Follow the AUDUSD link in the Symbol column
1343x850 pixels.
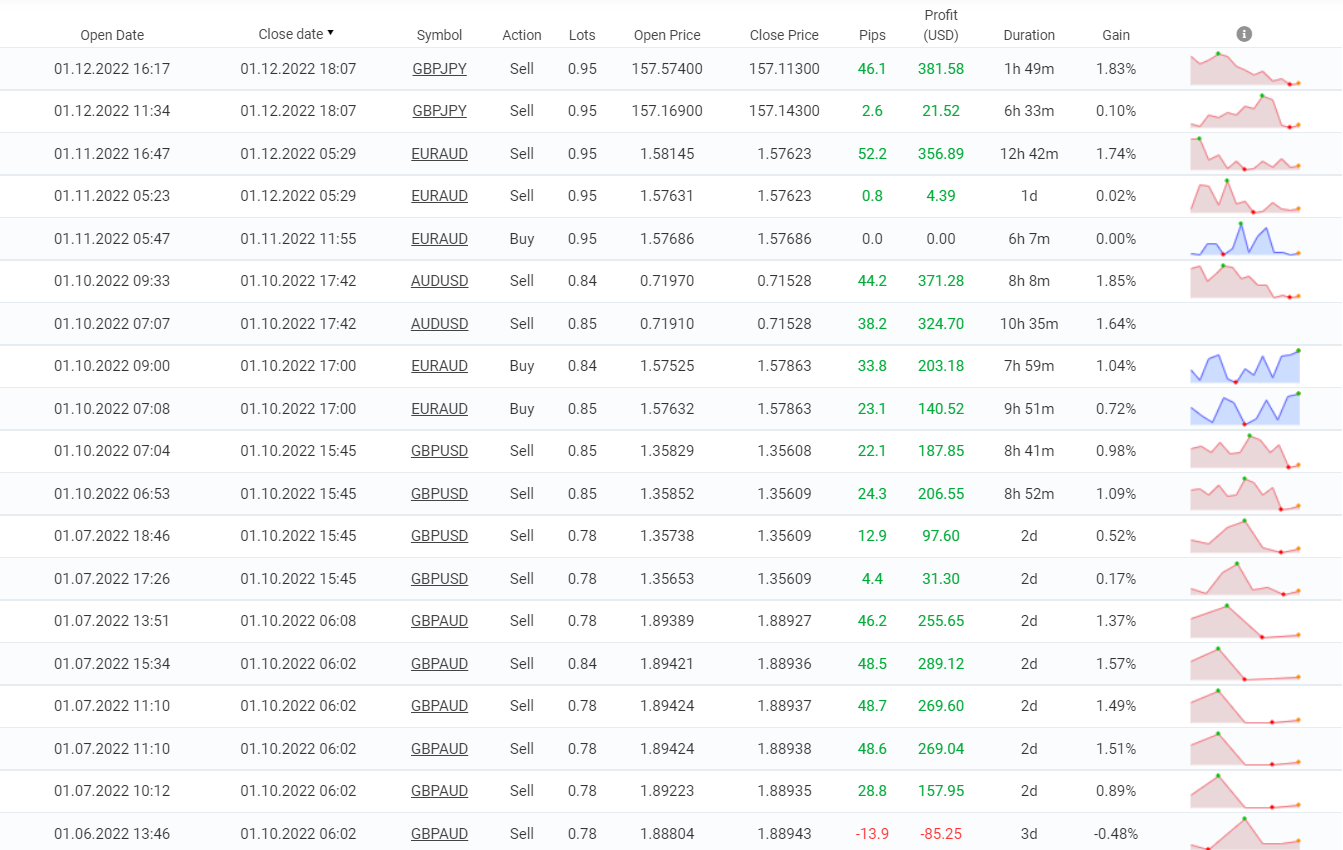439,281
